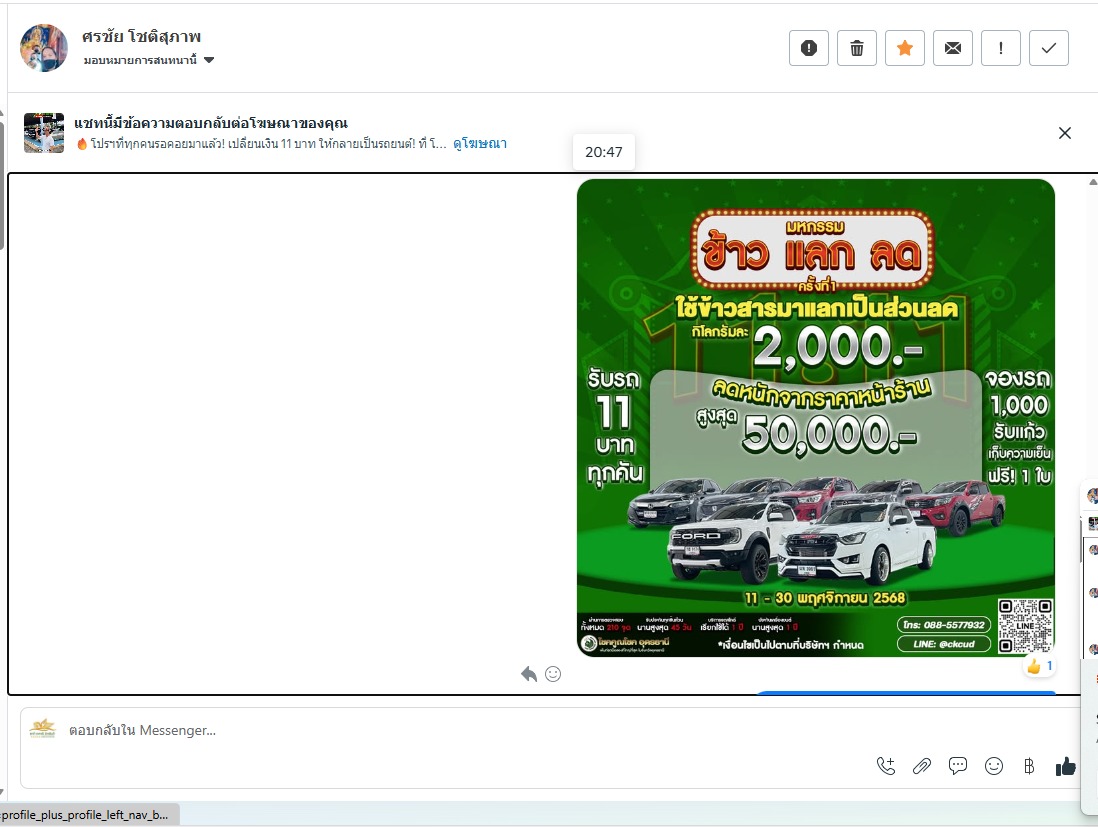The height and width of the screenshot is (827, 1098).
Task: Click the baht payment request icon
Action: pyautogui.click(x=1029, y=766)
